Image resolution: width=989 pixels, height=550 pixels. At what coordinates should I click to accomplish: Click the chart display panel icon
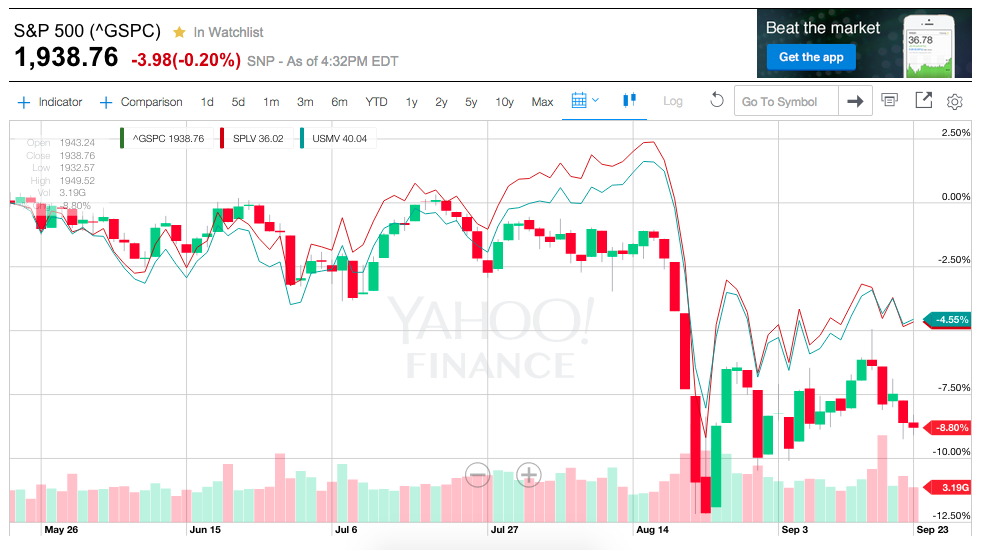tap(889, 100)
